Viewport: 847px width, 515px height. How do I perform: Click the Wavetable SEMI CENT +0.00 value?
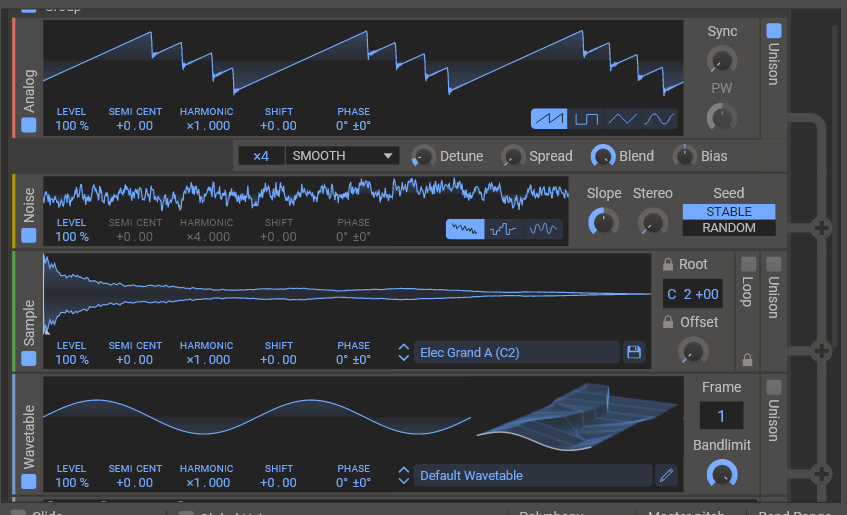coord(135,482)
